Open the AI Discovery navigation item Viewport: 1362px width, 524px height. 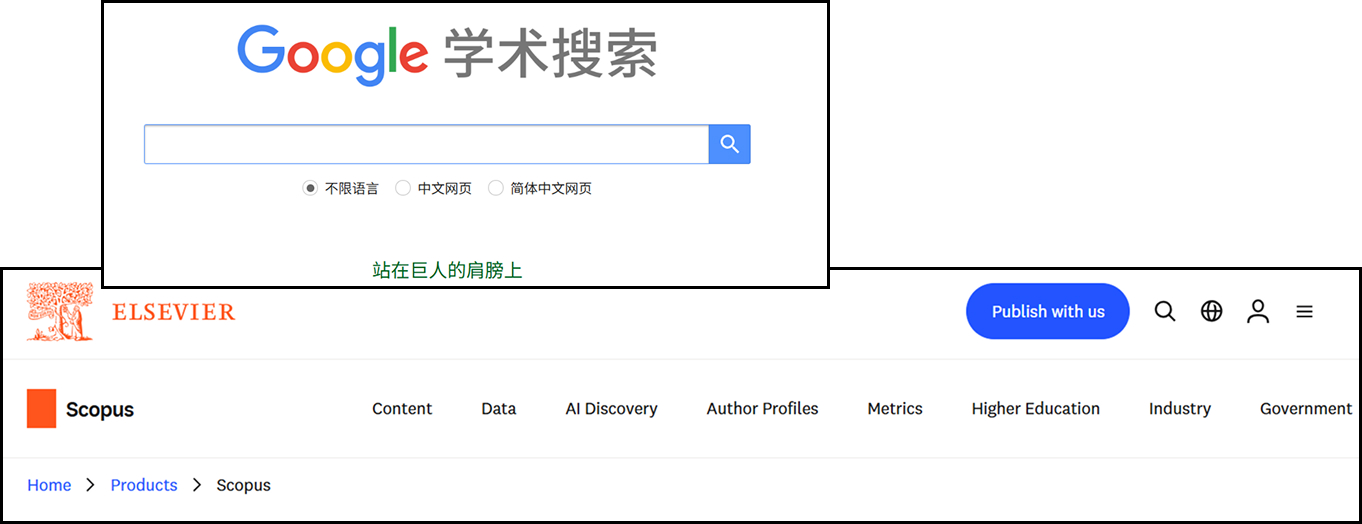pos(612,408)
